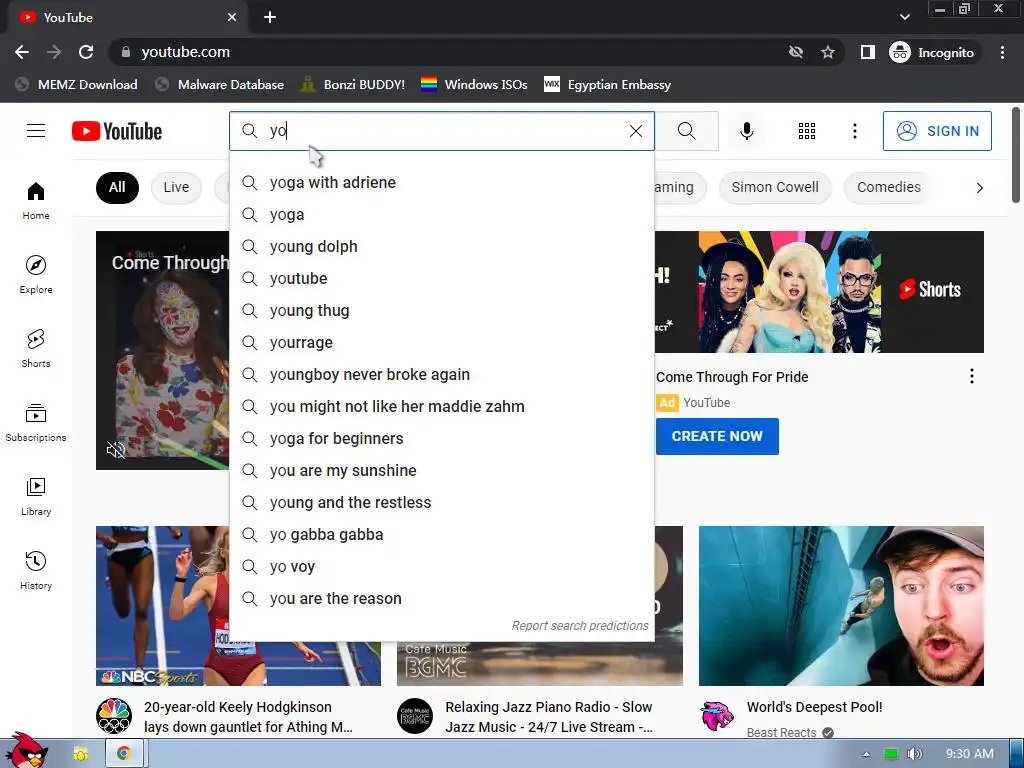
Task: Open the Shorts pride banner image
Action: pyautogui.click(x=820, y=292)
